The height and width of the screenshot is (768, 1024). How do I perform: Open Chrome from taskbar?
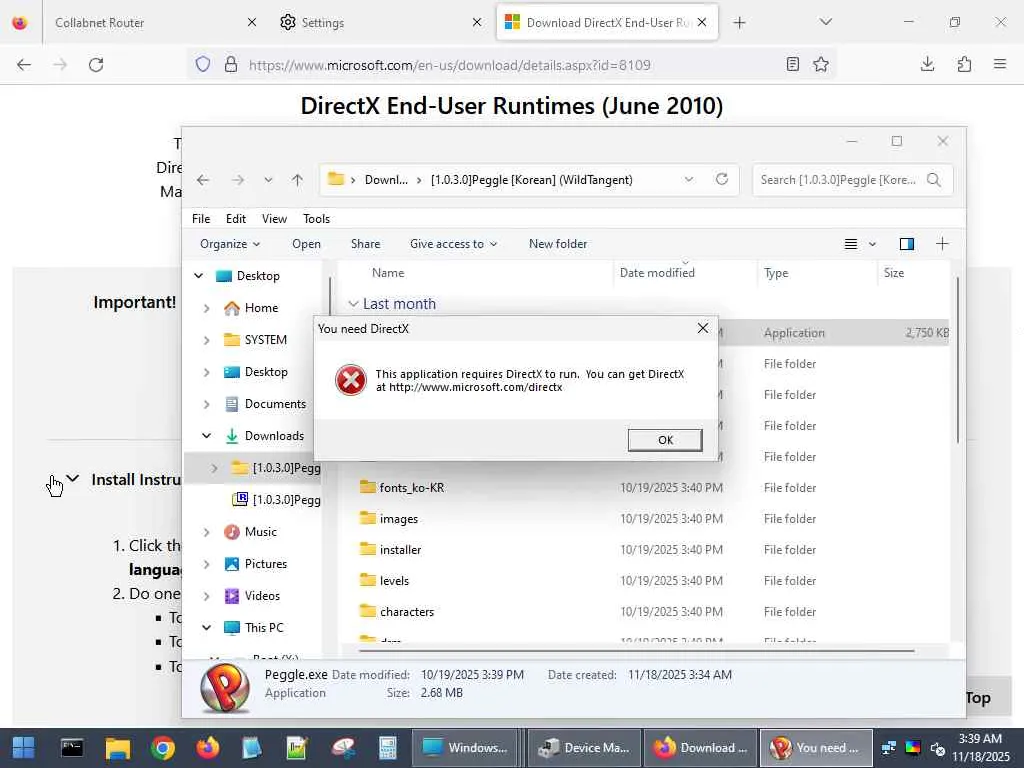pos(163,748)
